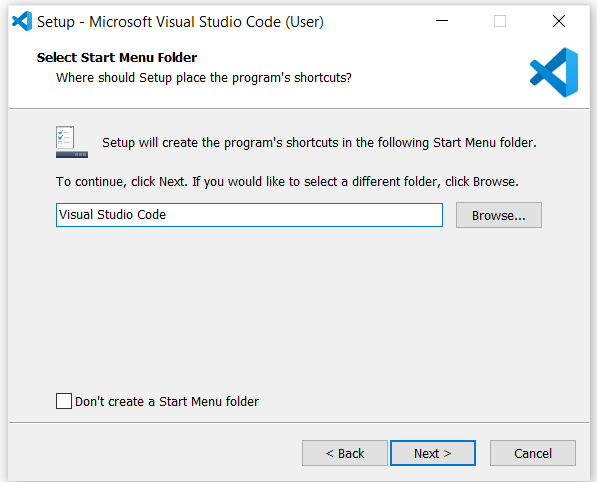Click "Setup will create the program's shortcuts" text

tap(319, 143)
